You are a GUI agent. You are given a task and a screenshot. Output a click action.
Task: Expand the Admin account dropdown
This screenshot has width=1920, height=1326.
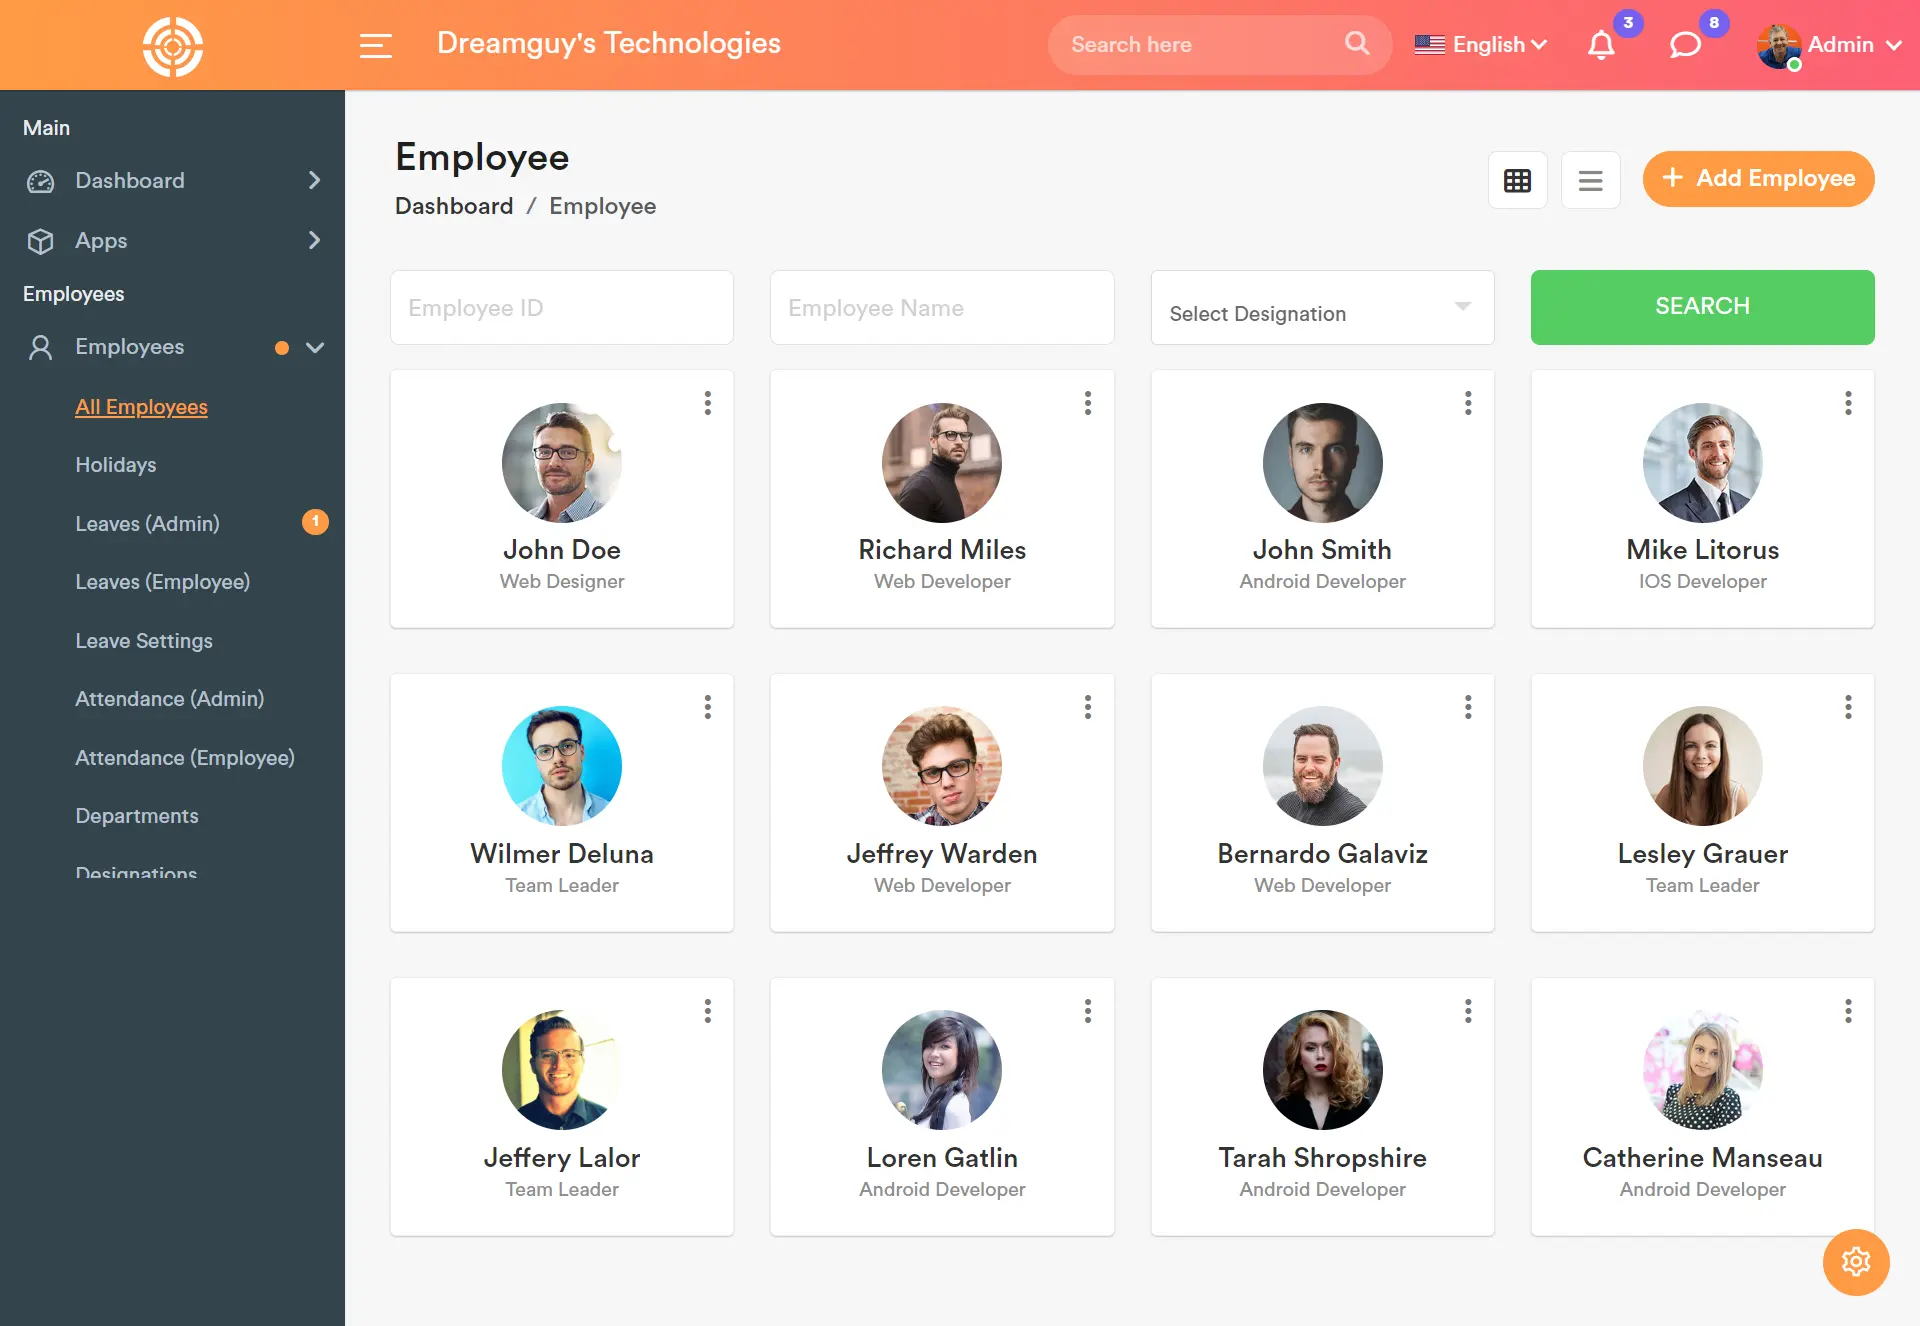click(1843, 45)
